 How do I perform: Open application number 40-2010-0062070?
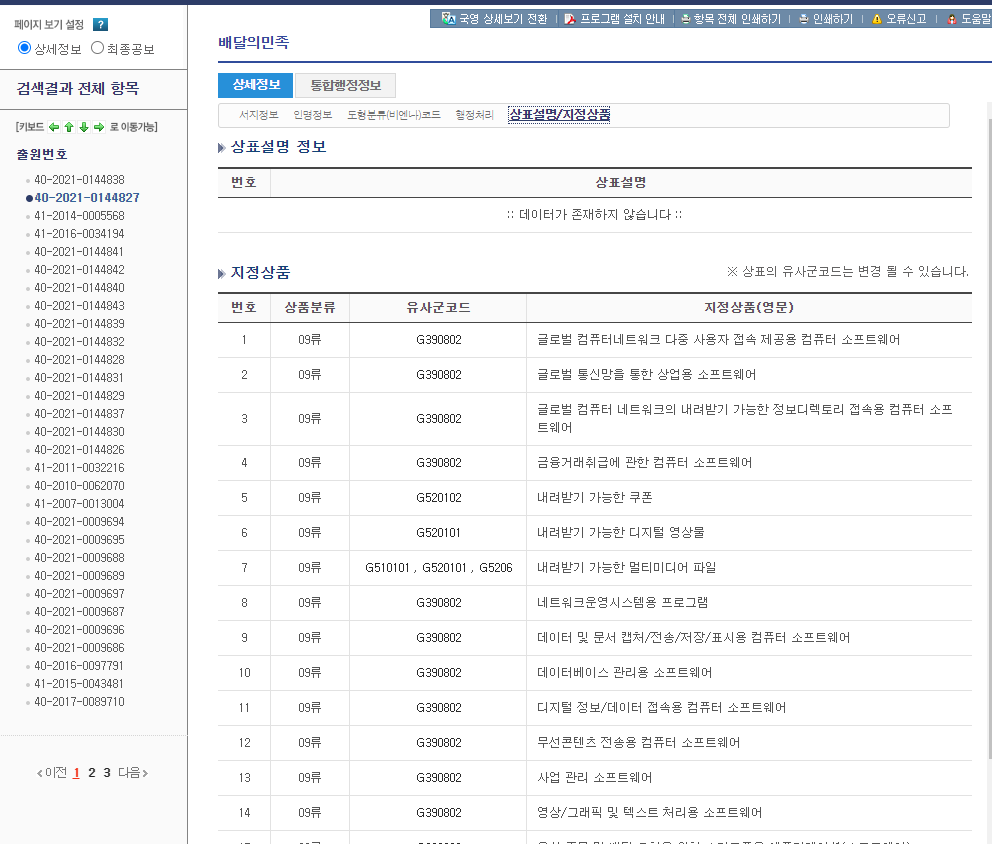coord(79,486)
